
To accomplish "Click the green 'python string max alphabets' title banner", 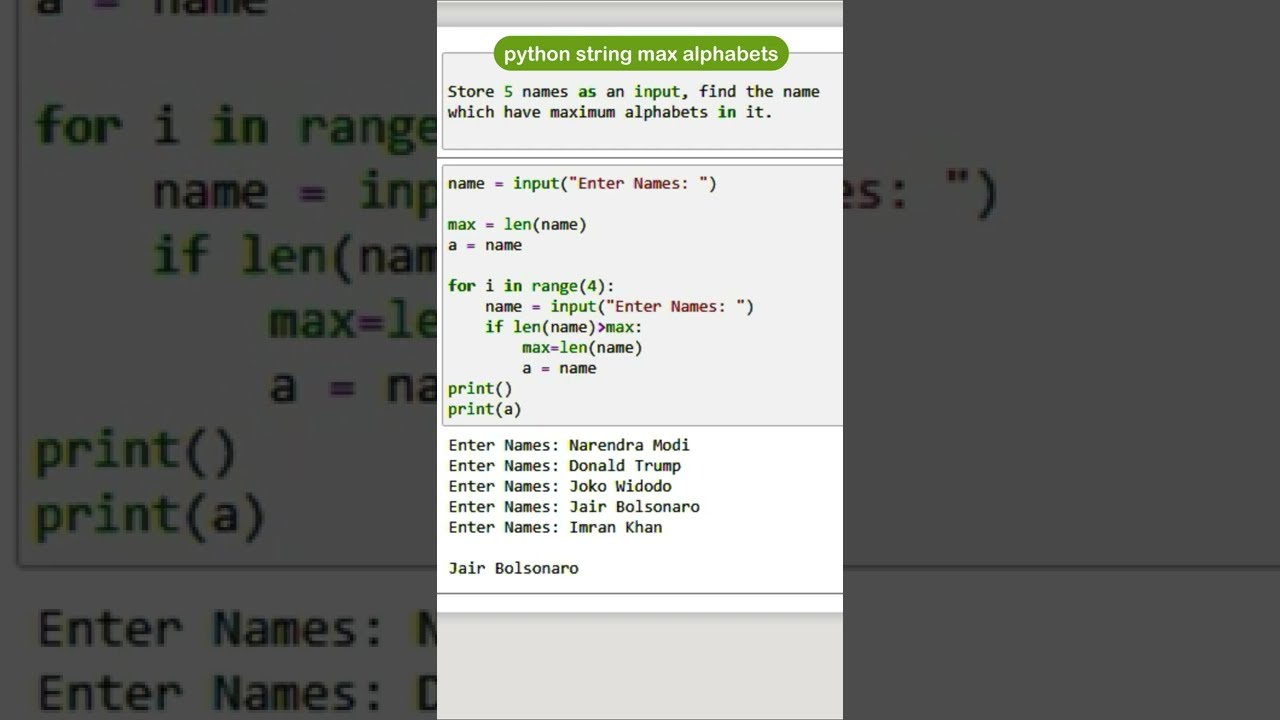I will pos(641,54).
